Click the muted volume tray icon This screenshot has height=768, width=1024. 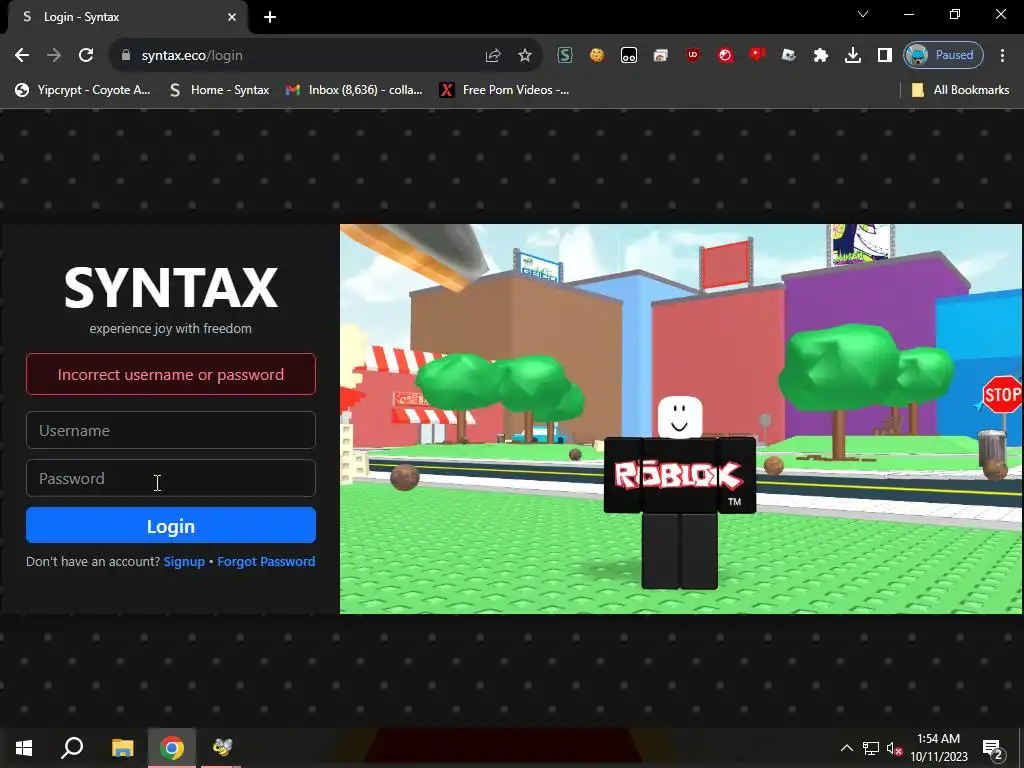coord(895,748)
